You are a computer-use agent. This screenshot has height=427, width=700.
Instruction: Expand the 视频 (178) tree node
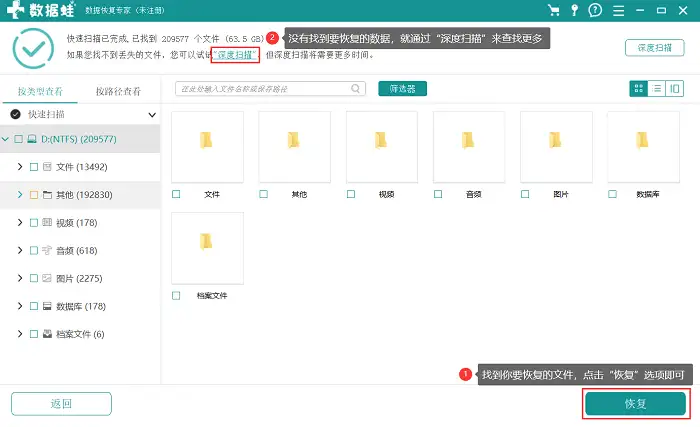tap(20, 222)
